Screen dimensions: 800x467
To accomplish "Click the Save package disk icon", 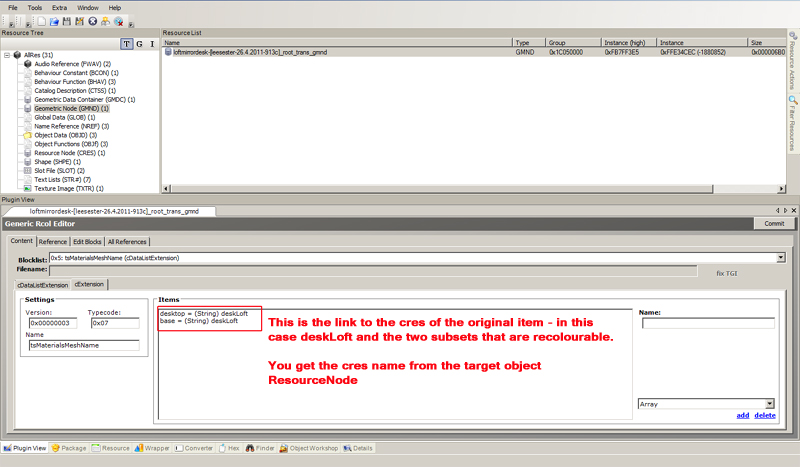I will [67, 21].
